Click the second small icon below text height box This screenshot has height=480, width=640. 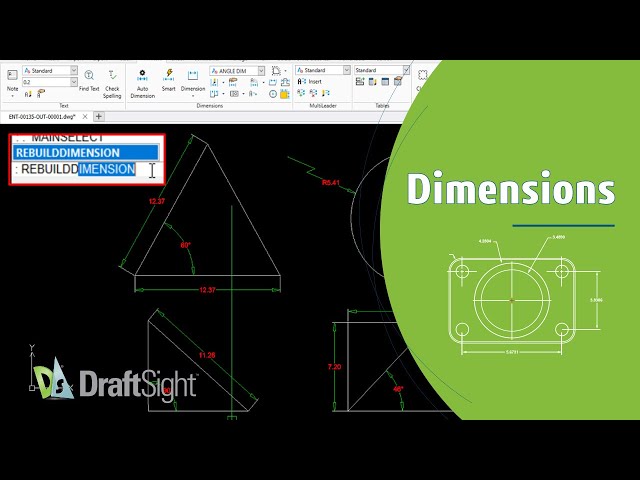pos(40,95)
